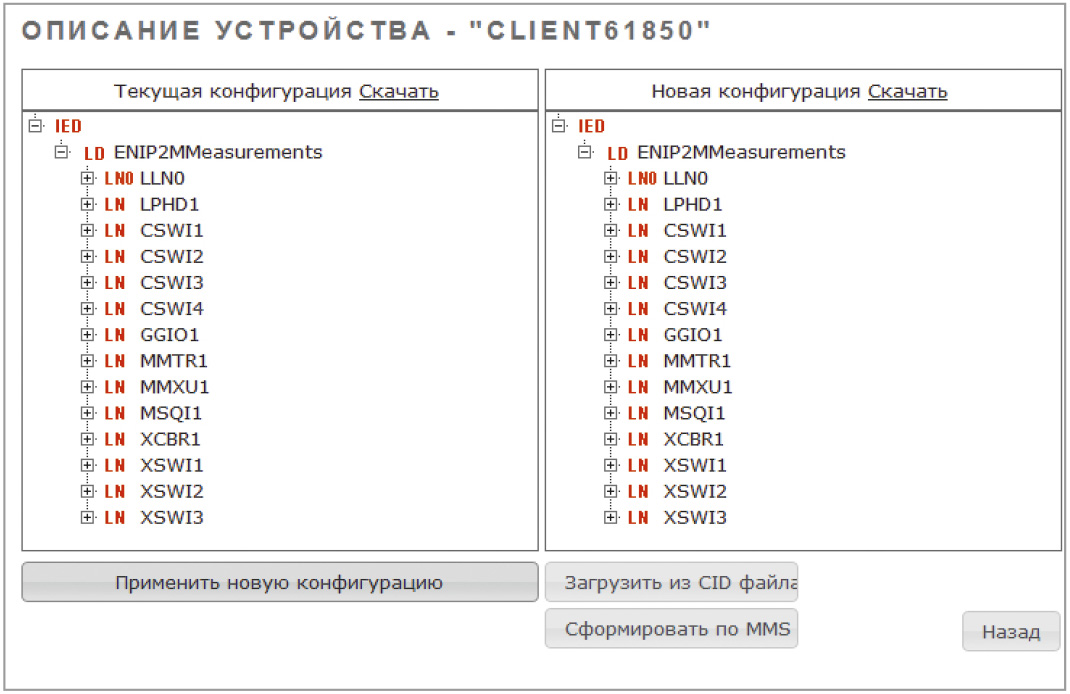Click the red IED label in current configuration
This screenshot has height=694, width=1070.
point(68,126)
